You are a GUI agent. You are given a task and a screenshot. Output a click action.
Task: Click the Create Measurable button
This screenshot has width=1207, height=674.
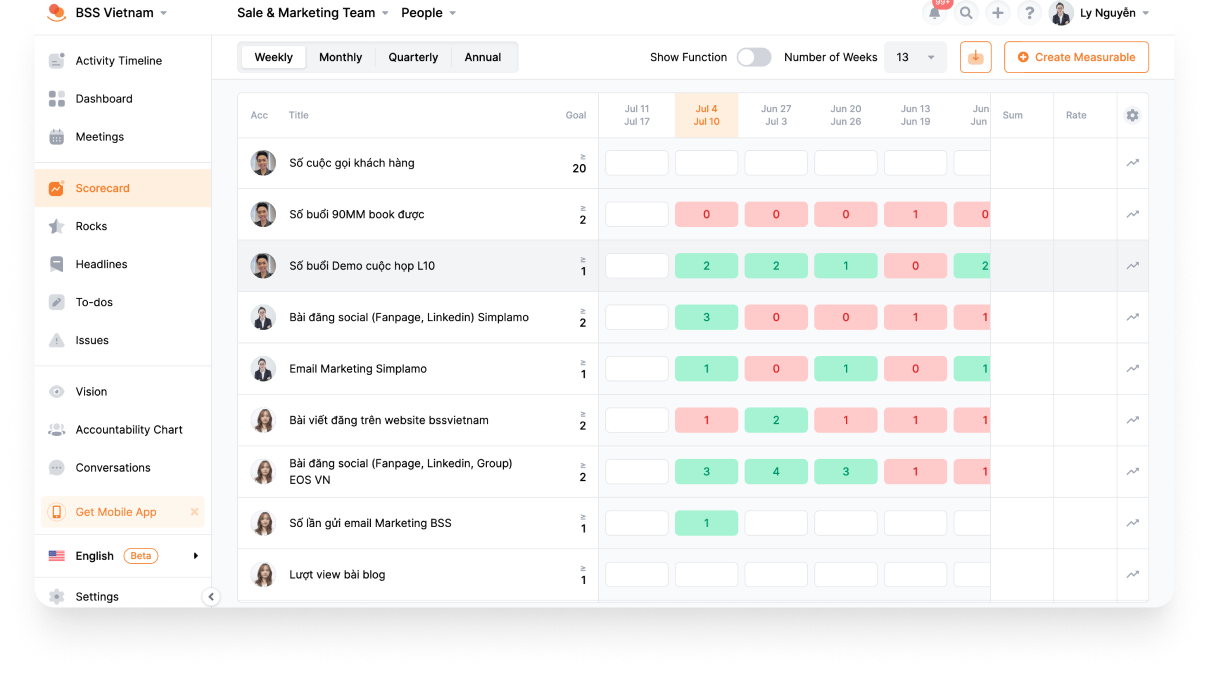coord(1076,57)
